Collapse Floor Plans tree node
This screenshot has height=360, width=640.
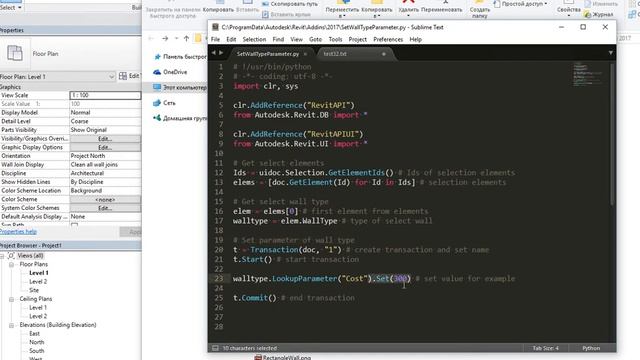click(11, 264)
